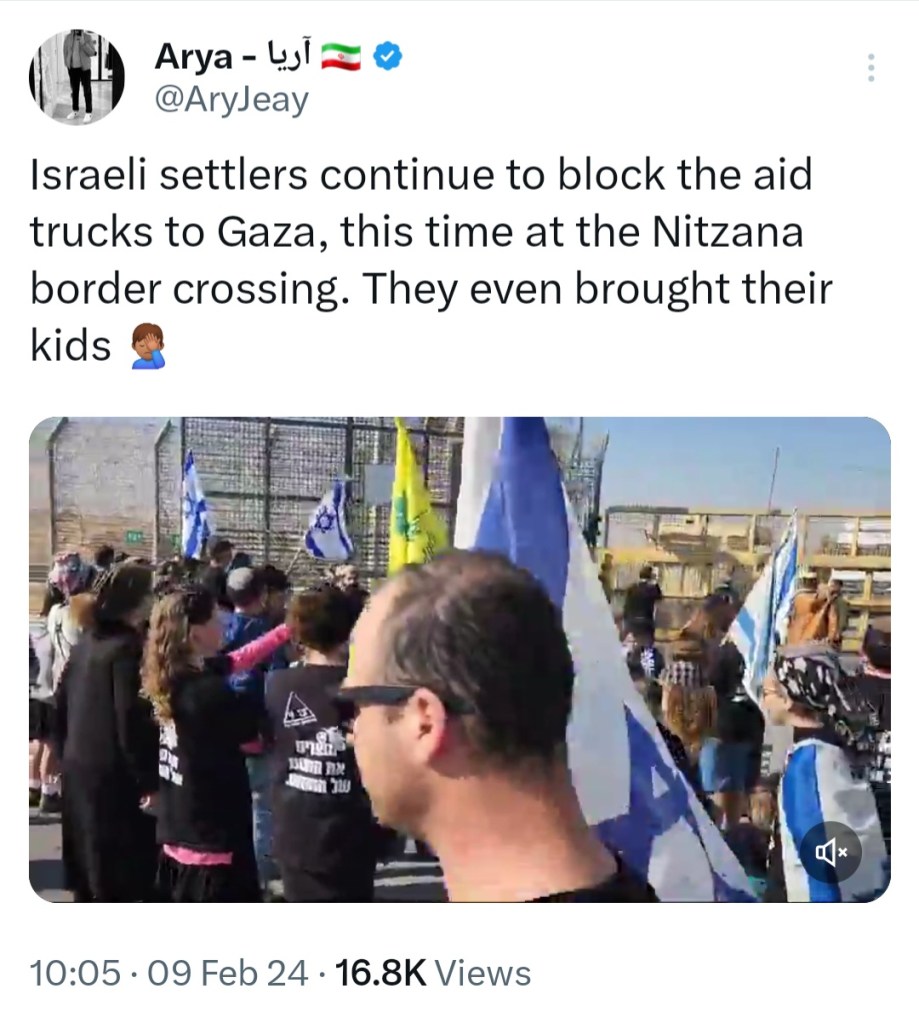Unmute the video with the speaker icon
The image size is (919, 1023).
click(x=831, y=852)
